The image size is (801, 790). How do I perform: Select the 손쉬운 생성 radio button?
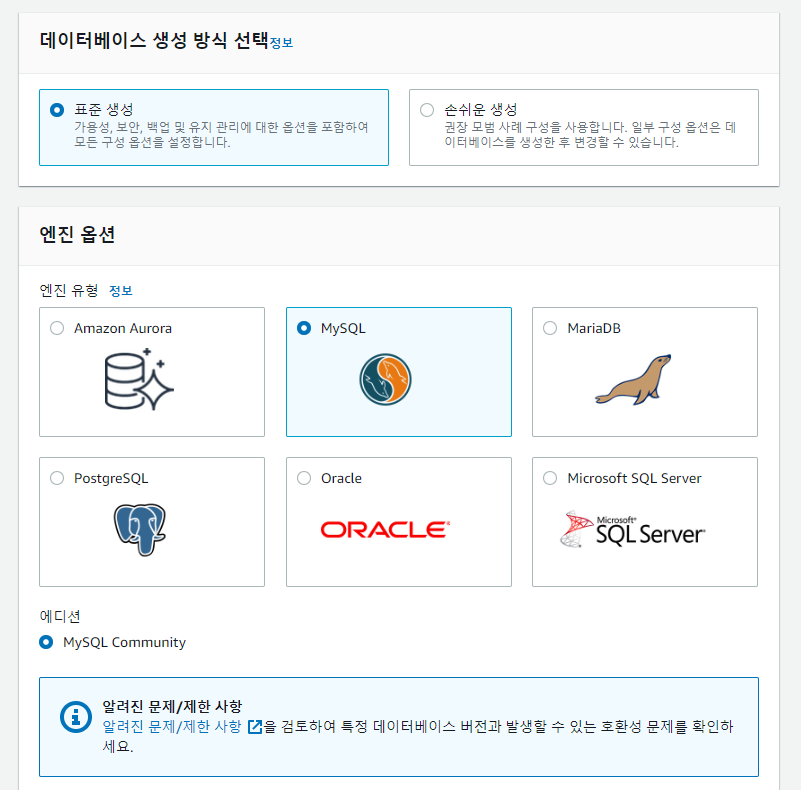coord(426,110)
